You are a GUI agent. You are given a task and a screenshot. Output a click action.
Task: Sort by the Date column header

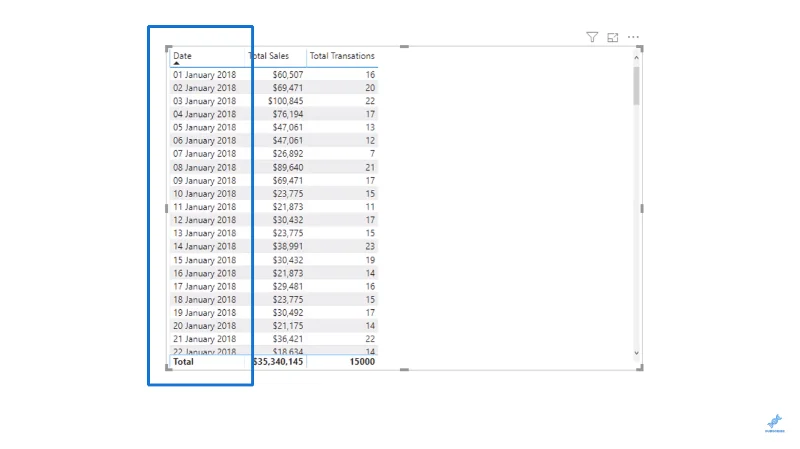point(182,56)
